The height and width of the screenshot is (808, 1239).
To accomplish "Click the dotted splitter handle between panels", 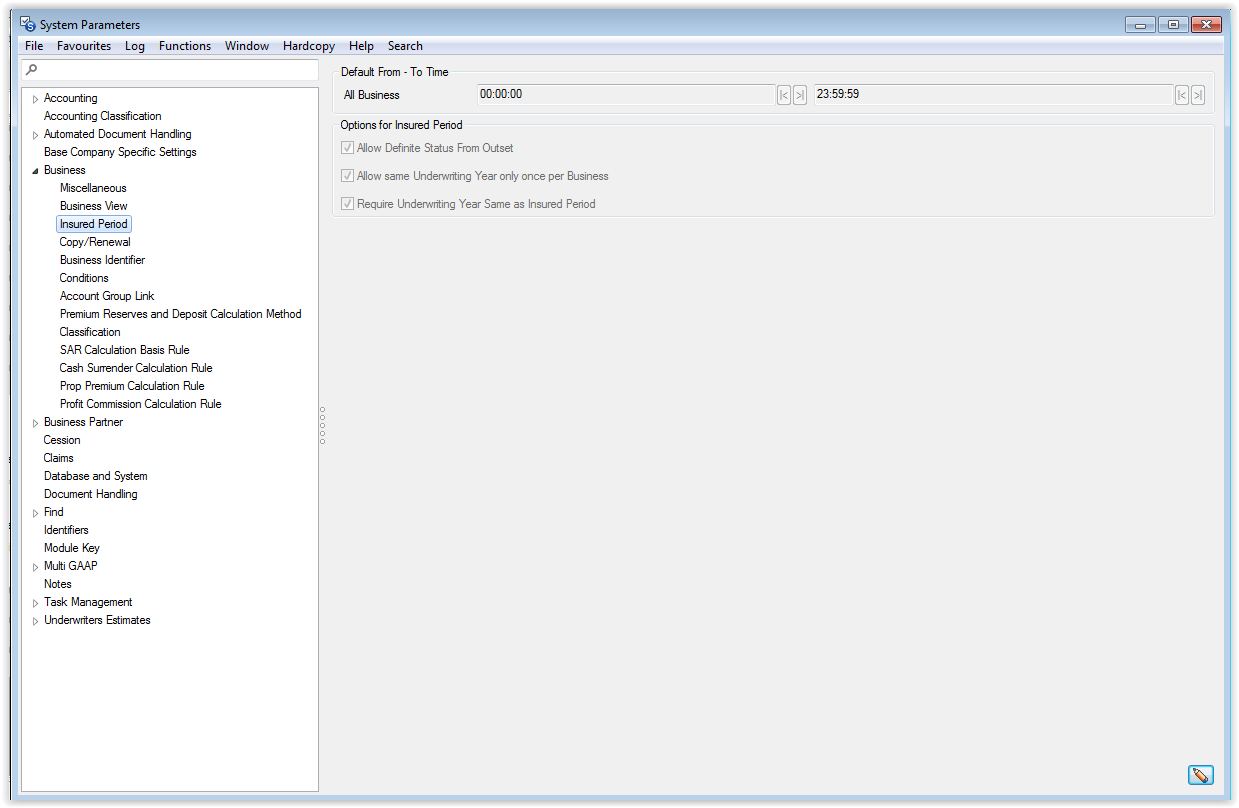I will coord(322,425).
